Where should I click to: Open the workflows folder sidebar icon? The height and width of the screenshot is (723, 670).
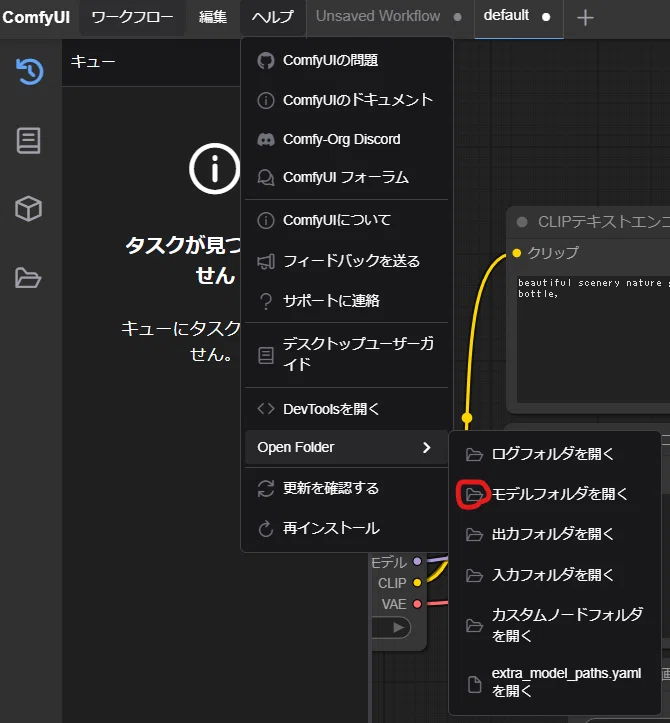coord(28,277)
